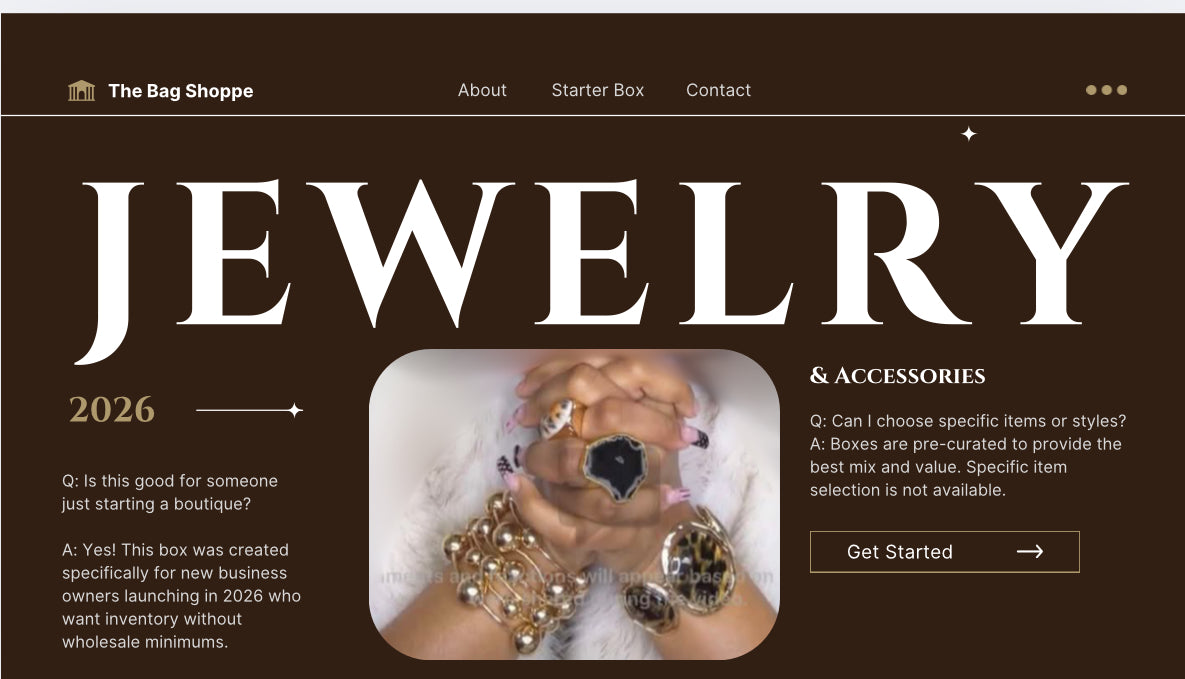Image resolution: width=1185 pixels, height=679 pixels.
Task: Click the star-tipped line next to 2026
Action: click(x=249, y=410)
